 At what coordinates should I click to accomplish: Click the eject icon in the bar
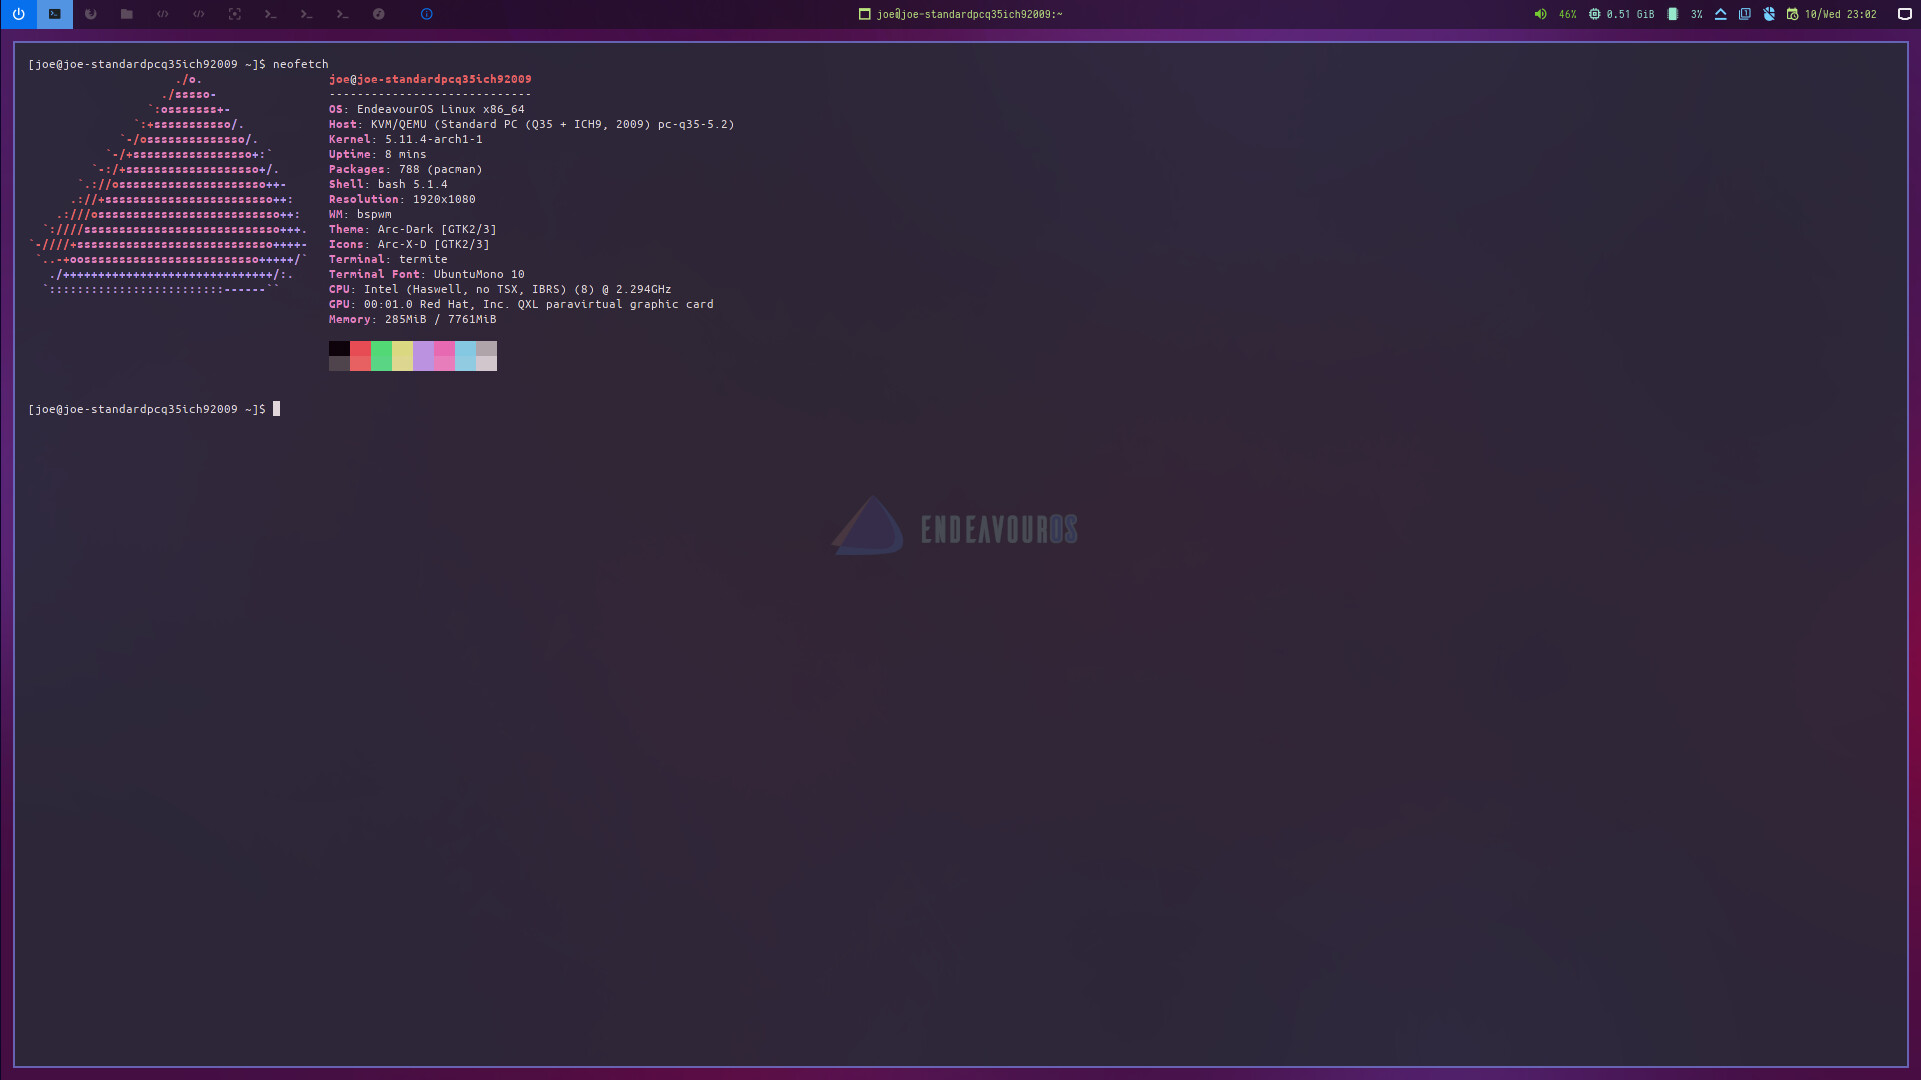coord(1721,14)
